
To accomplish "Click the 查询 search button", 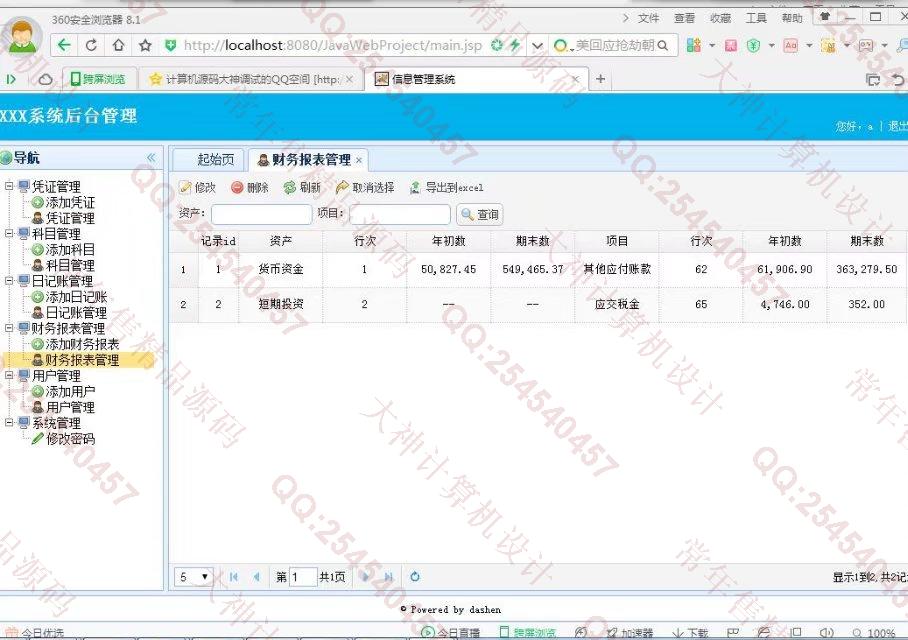I will coord(479,215).
